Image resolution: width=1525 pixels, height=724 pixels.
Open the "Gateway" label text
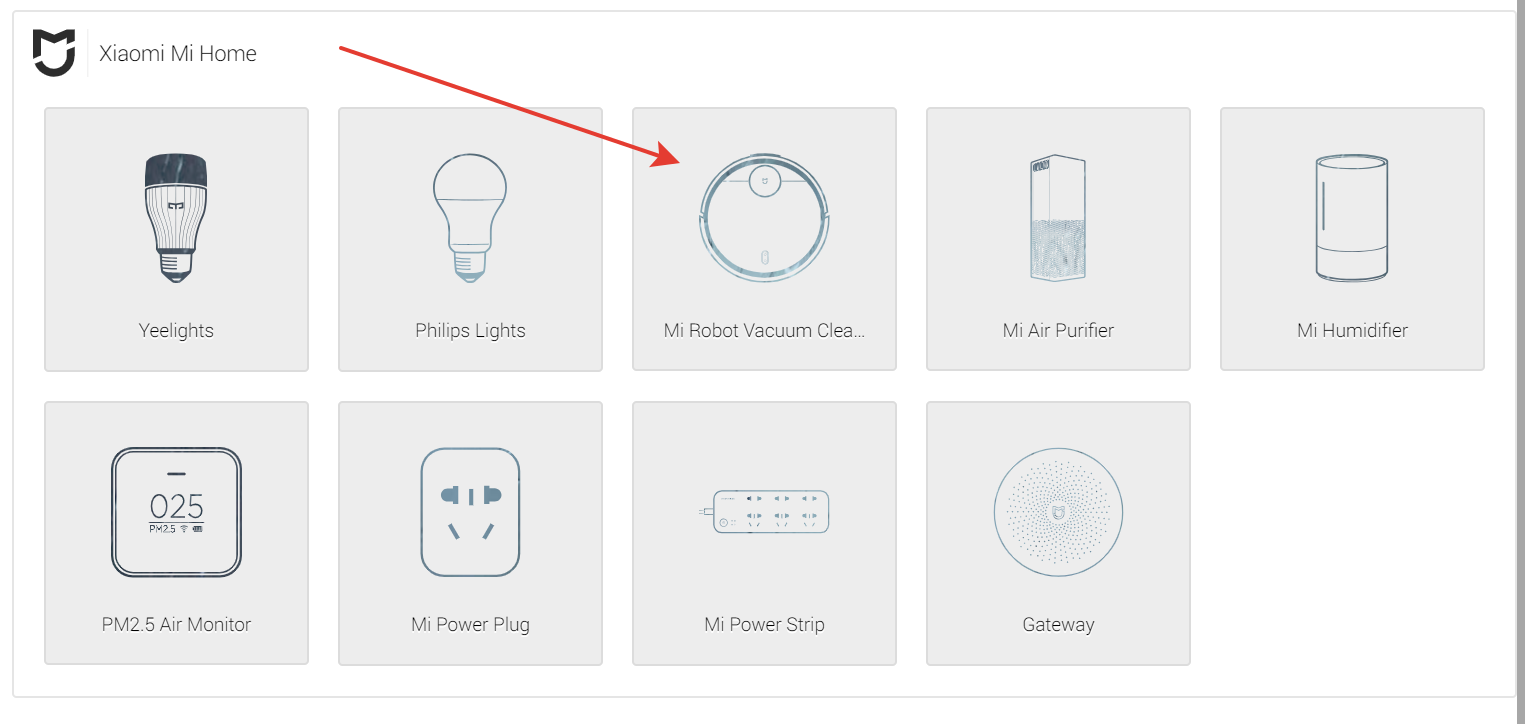(x=1058, y=624)
